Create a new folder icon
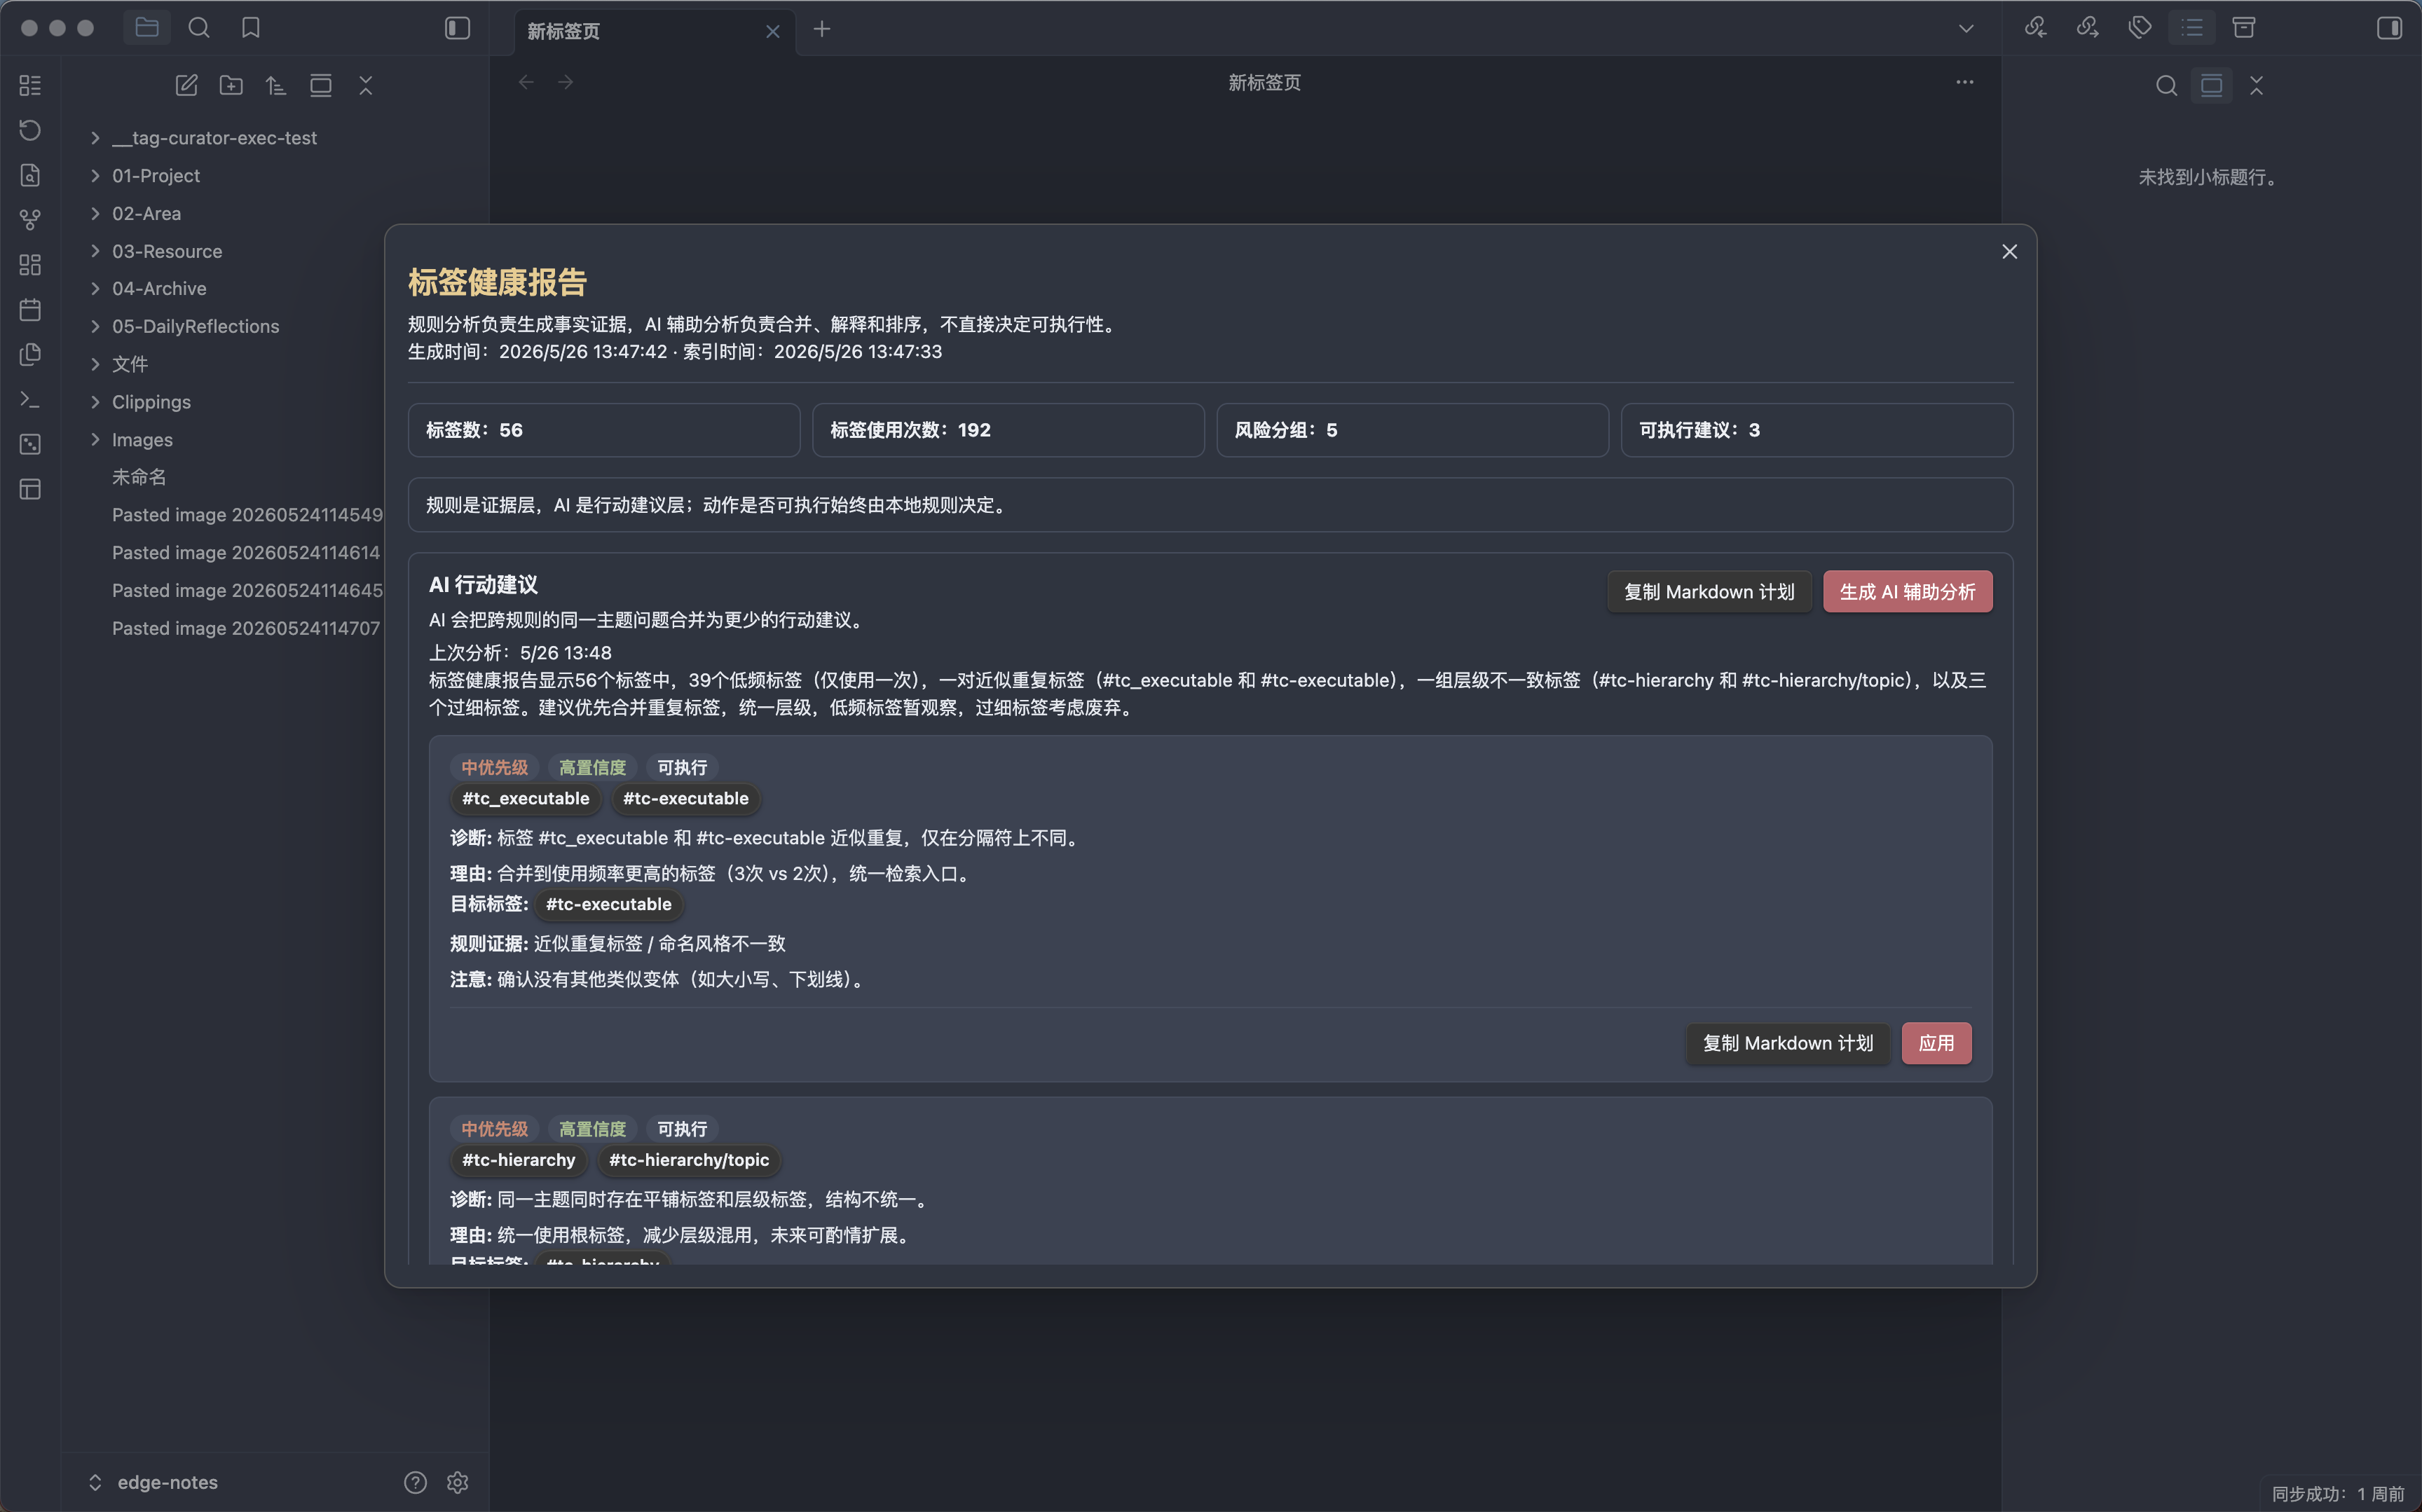 231,85
